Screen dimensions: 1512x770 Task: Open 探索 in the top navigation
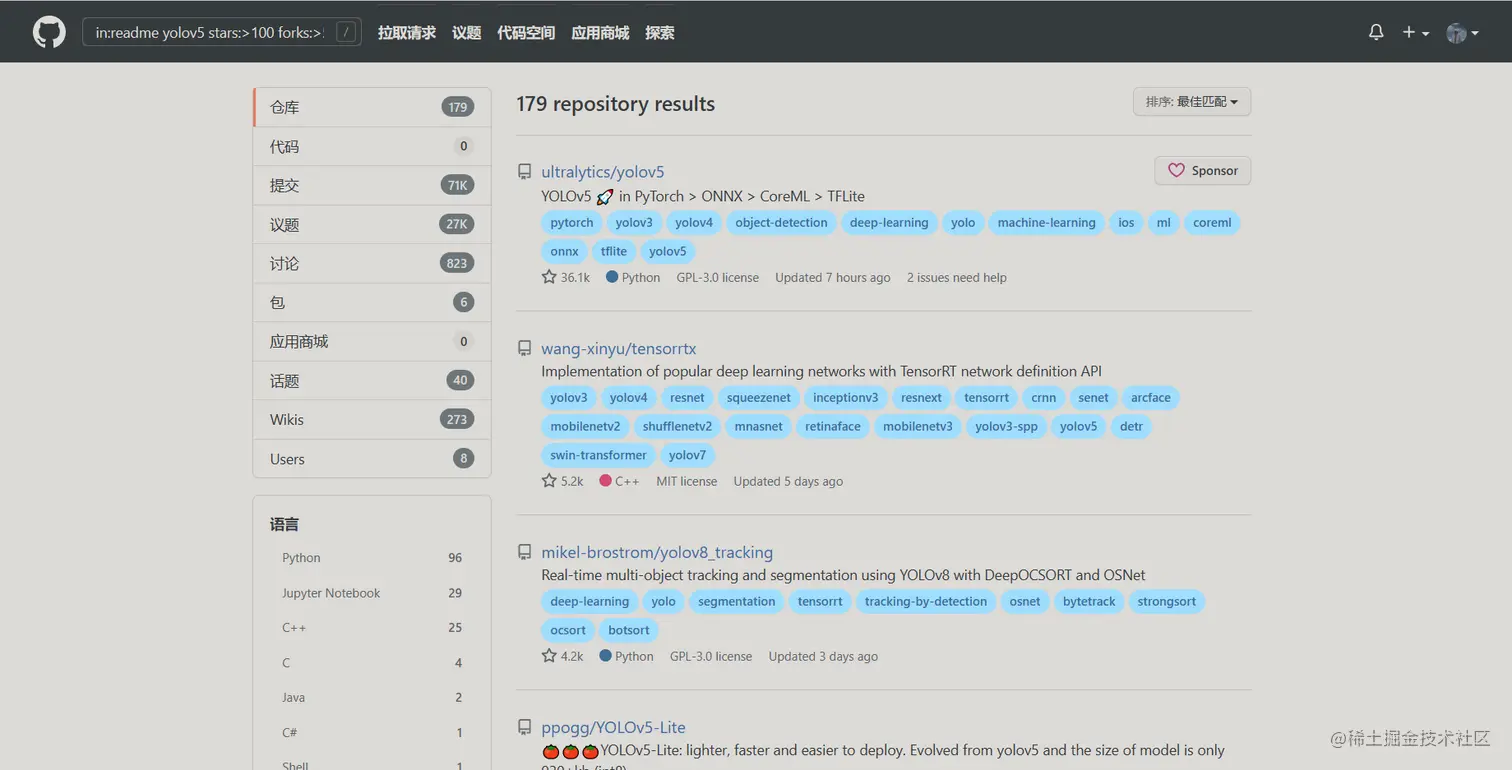660,33
